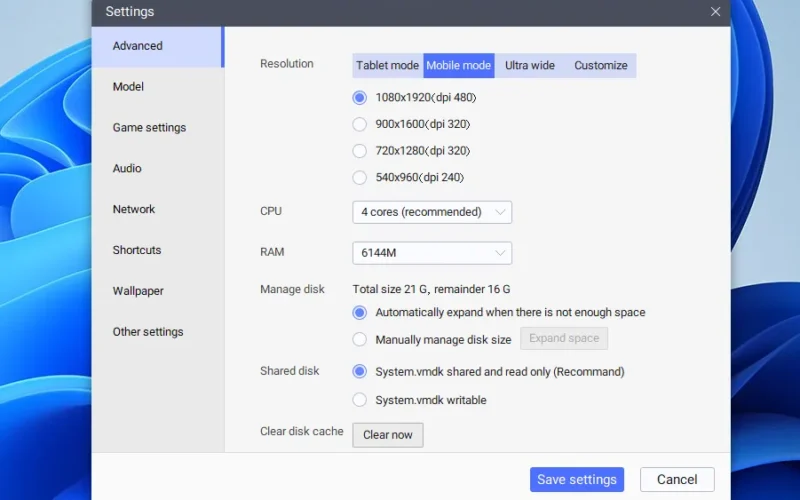Select Tablet mode resolution tab
Screen dimensions: 800x500
click(388, 65)
